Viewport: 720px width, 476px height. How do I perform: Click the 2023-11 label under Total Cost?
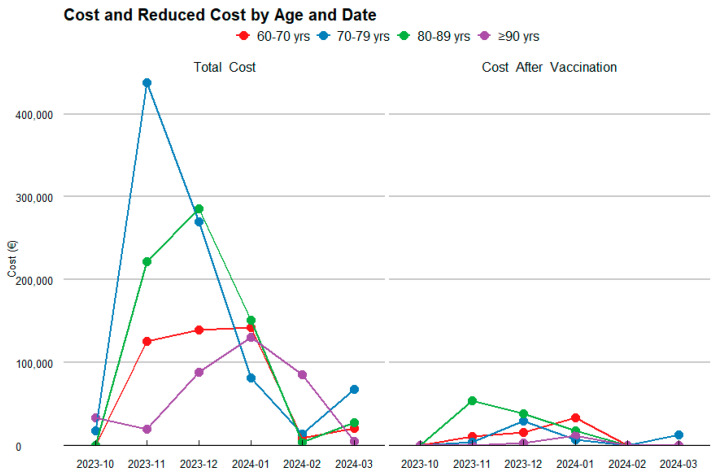point(146,464)
